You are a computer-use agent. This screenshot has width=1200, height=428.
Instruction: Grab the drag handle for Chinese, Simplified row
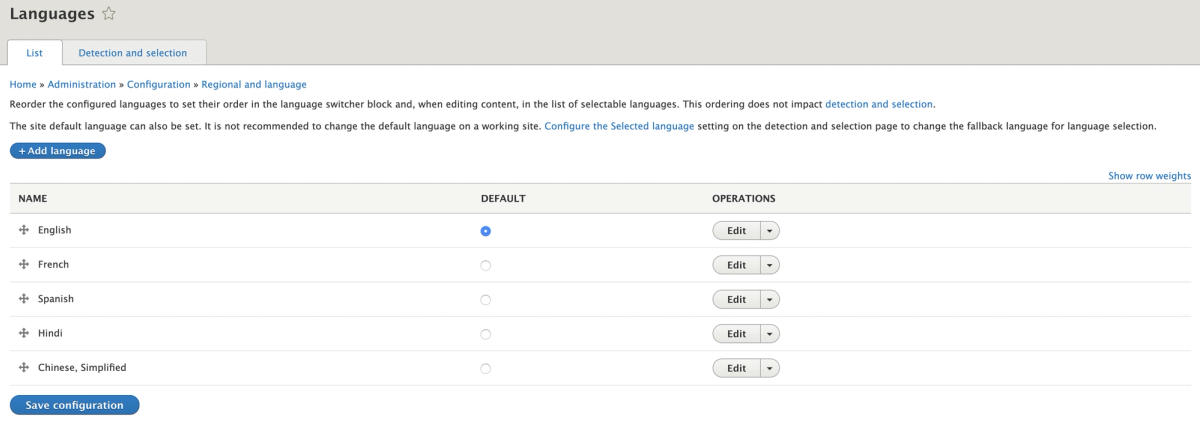pos(24,367)
